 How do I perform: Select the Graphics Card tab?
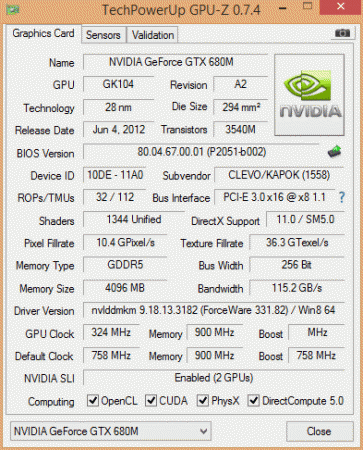[x=43, y=33]
